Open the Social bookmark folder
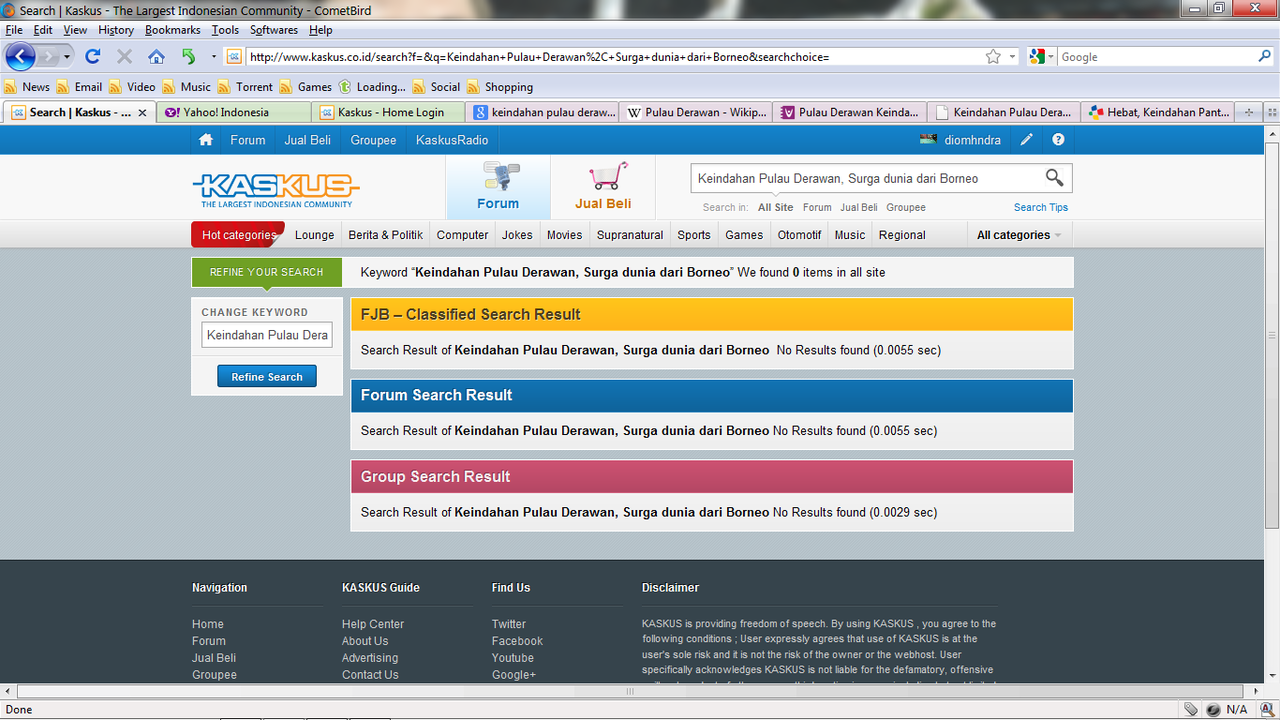This screenshot has width=1280, height=720. pyautogui.click(x=436, y=87)
